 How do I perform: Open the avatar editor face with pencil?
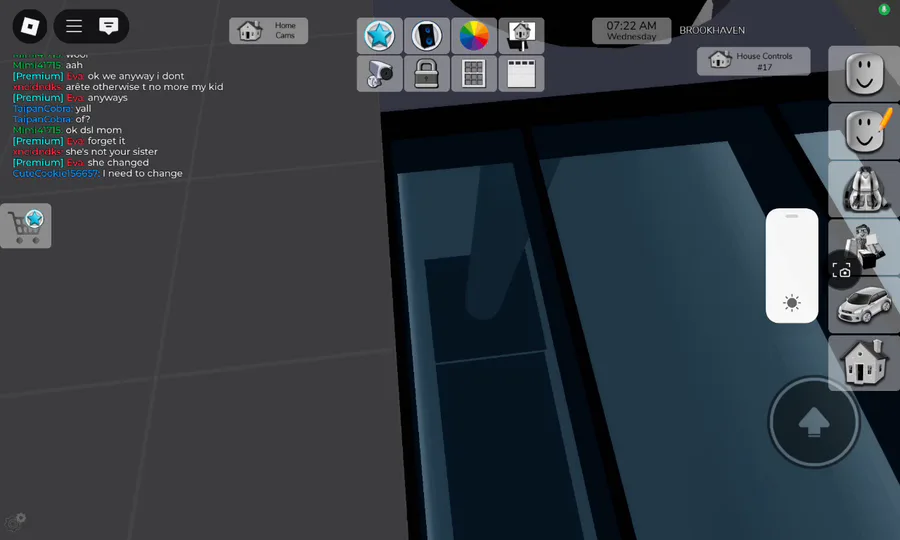tap(864, 132)
